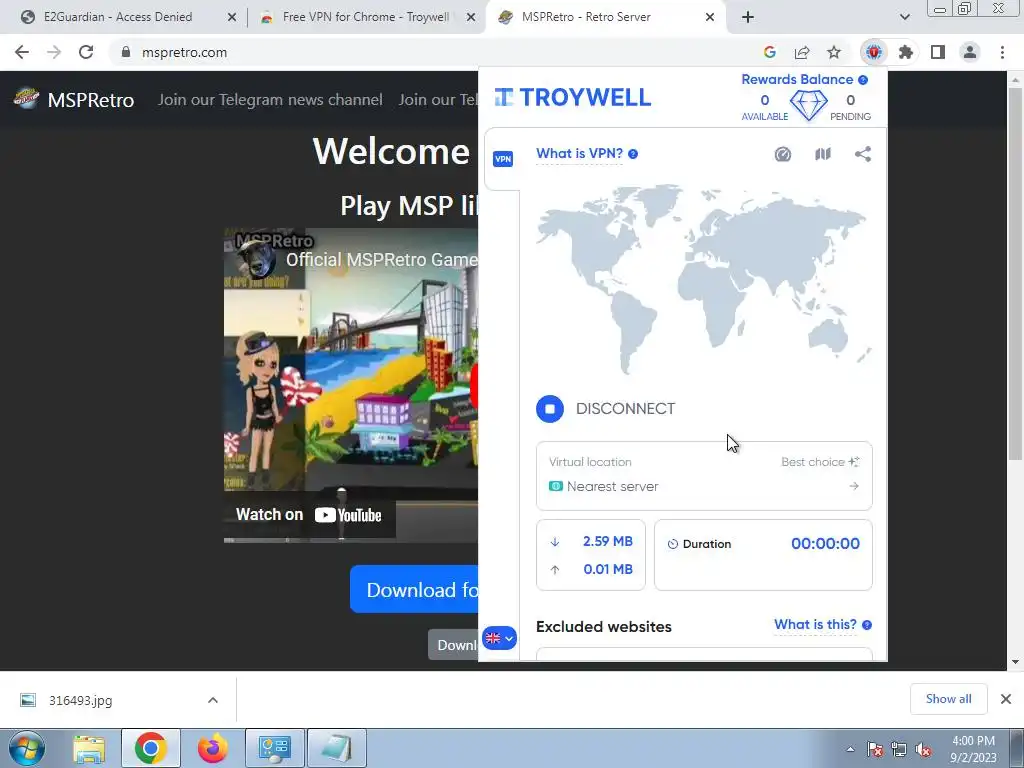Open the language flag dropdown
Screen dimensions: 1024x768
[500, 638]
